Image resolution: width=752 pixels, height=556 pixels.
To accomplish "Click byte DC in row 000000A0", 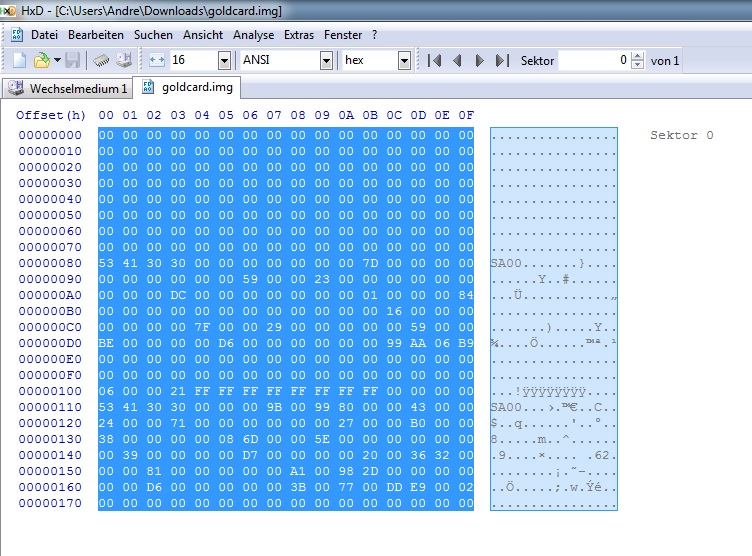I will [178, 295].
